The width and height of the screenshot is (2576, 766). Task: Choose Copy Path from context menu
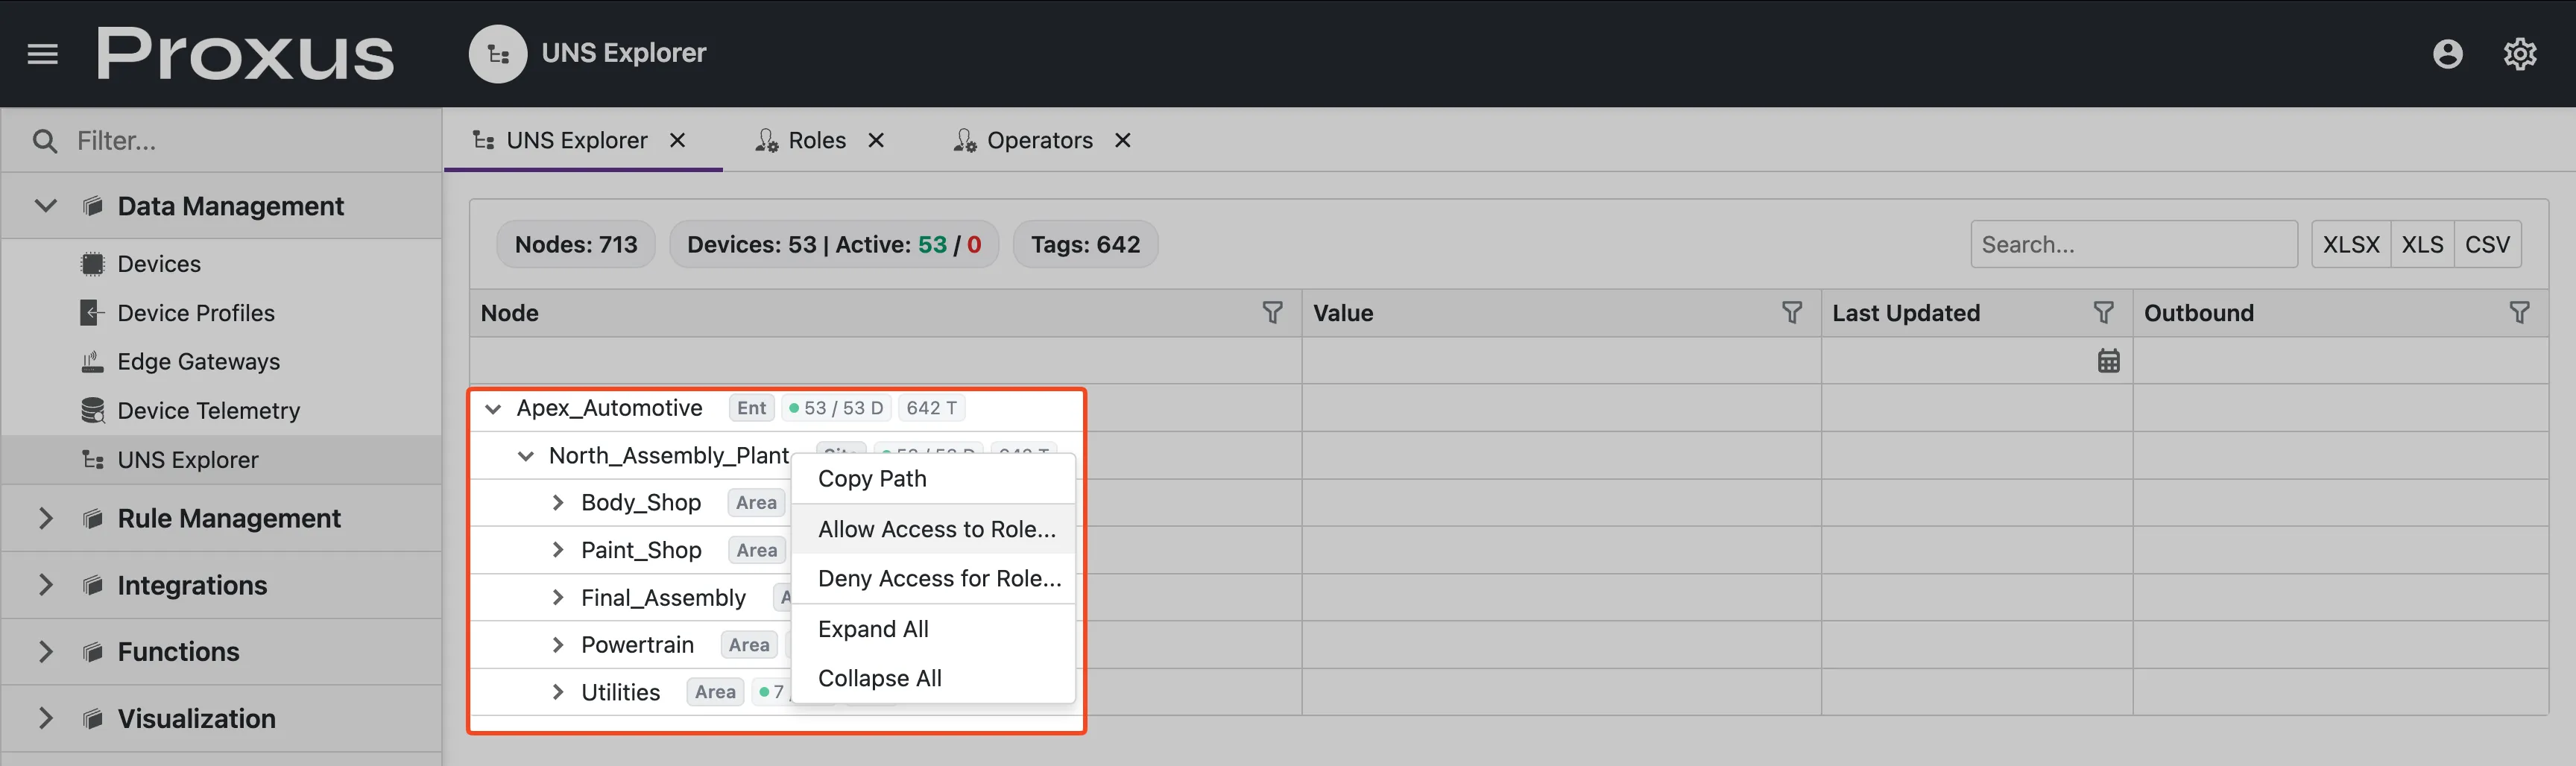click(x=872, y=479)
